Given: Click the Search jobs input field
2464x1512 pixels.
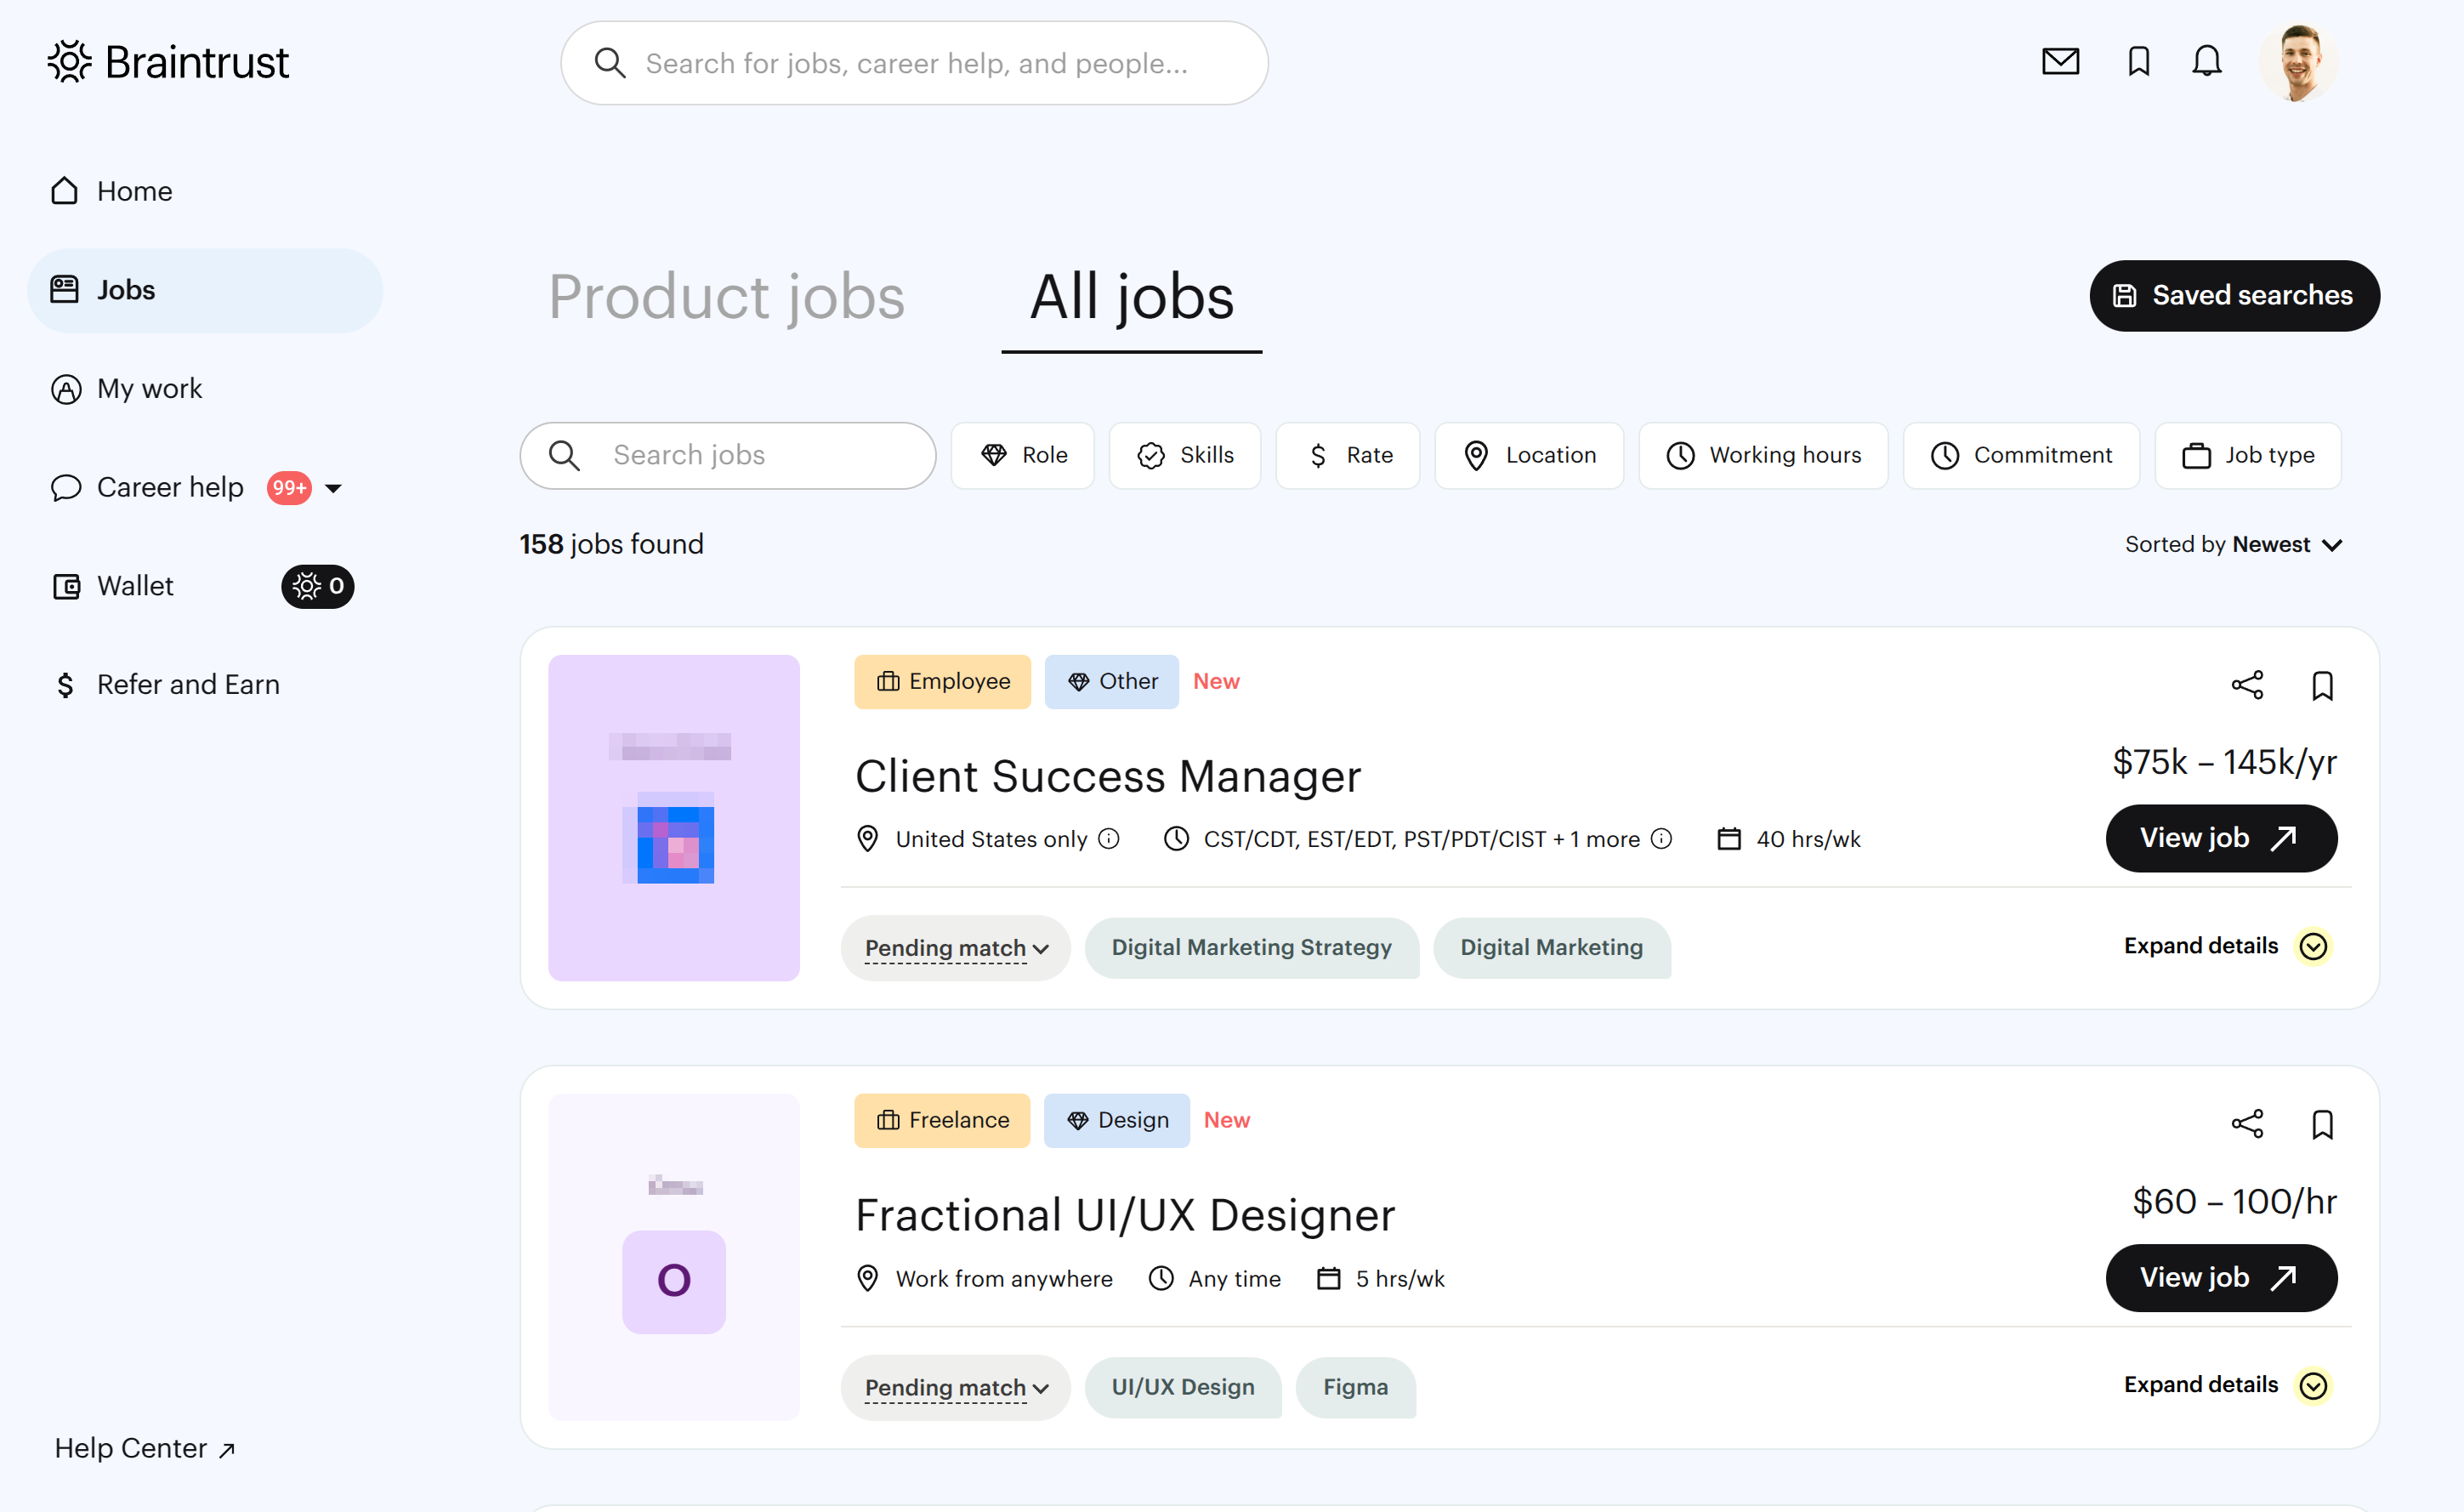Looking at the screenshot, I should (x=727, y=455).
